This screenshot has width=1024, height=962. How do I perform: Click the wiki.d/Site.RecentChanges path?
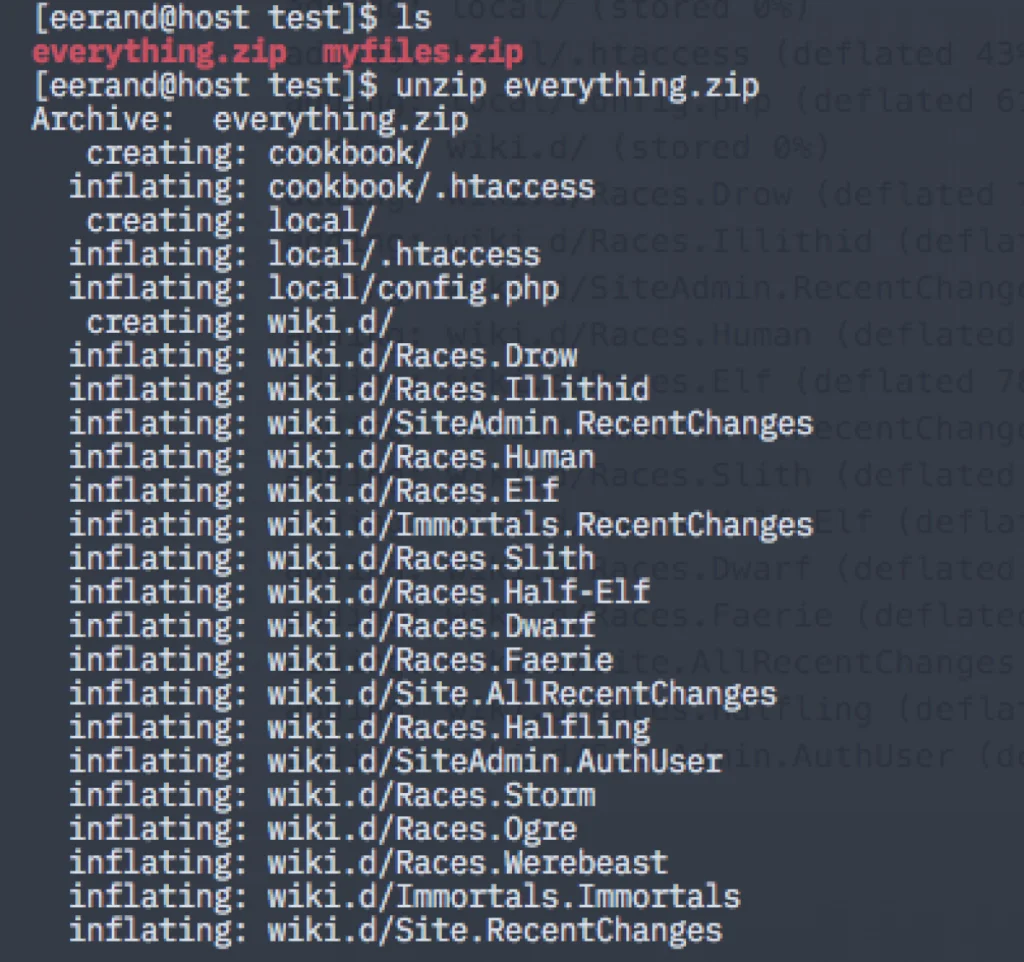click(495, 930)
